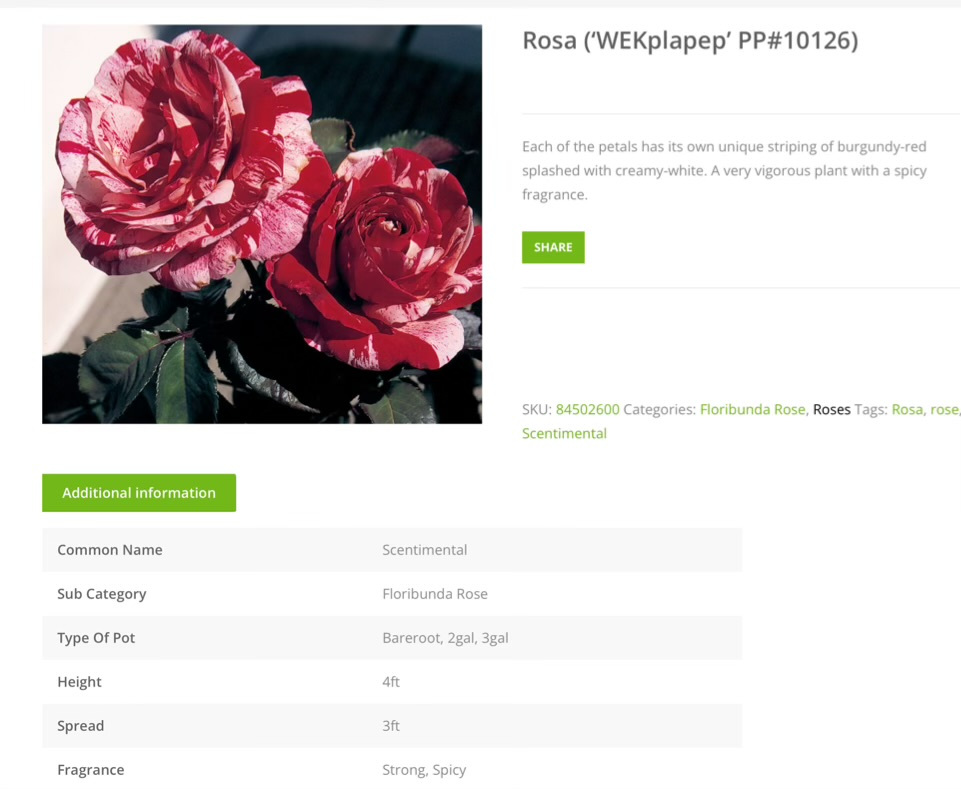The image size is (961, 789).
Task: Click the striped rose product image
Action: [x=262, y=224]
